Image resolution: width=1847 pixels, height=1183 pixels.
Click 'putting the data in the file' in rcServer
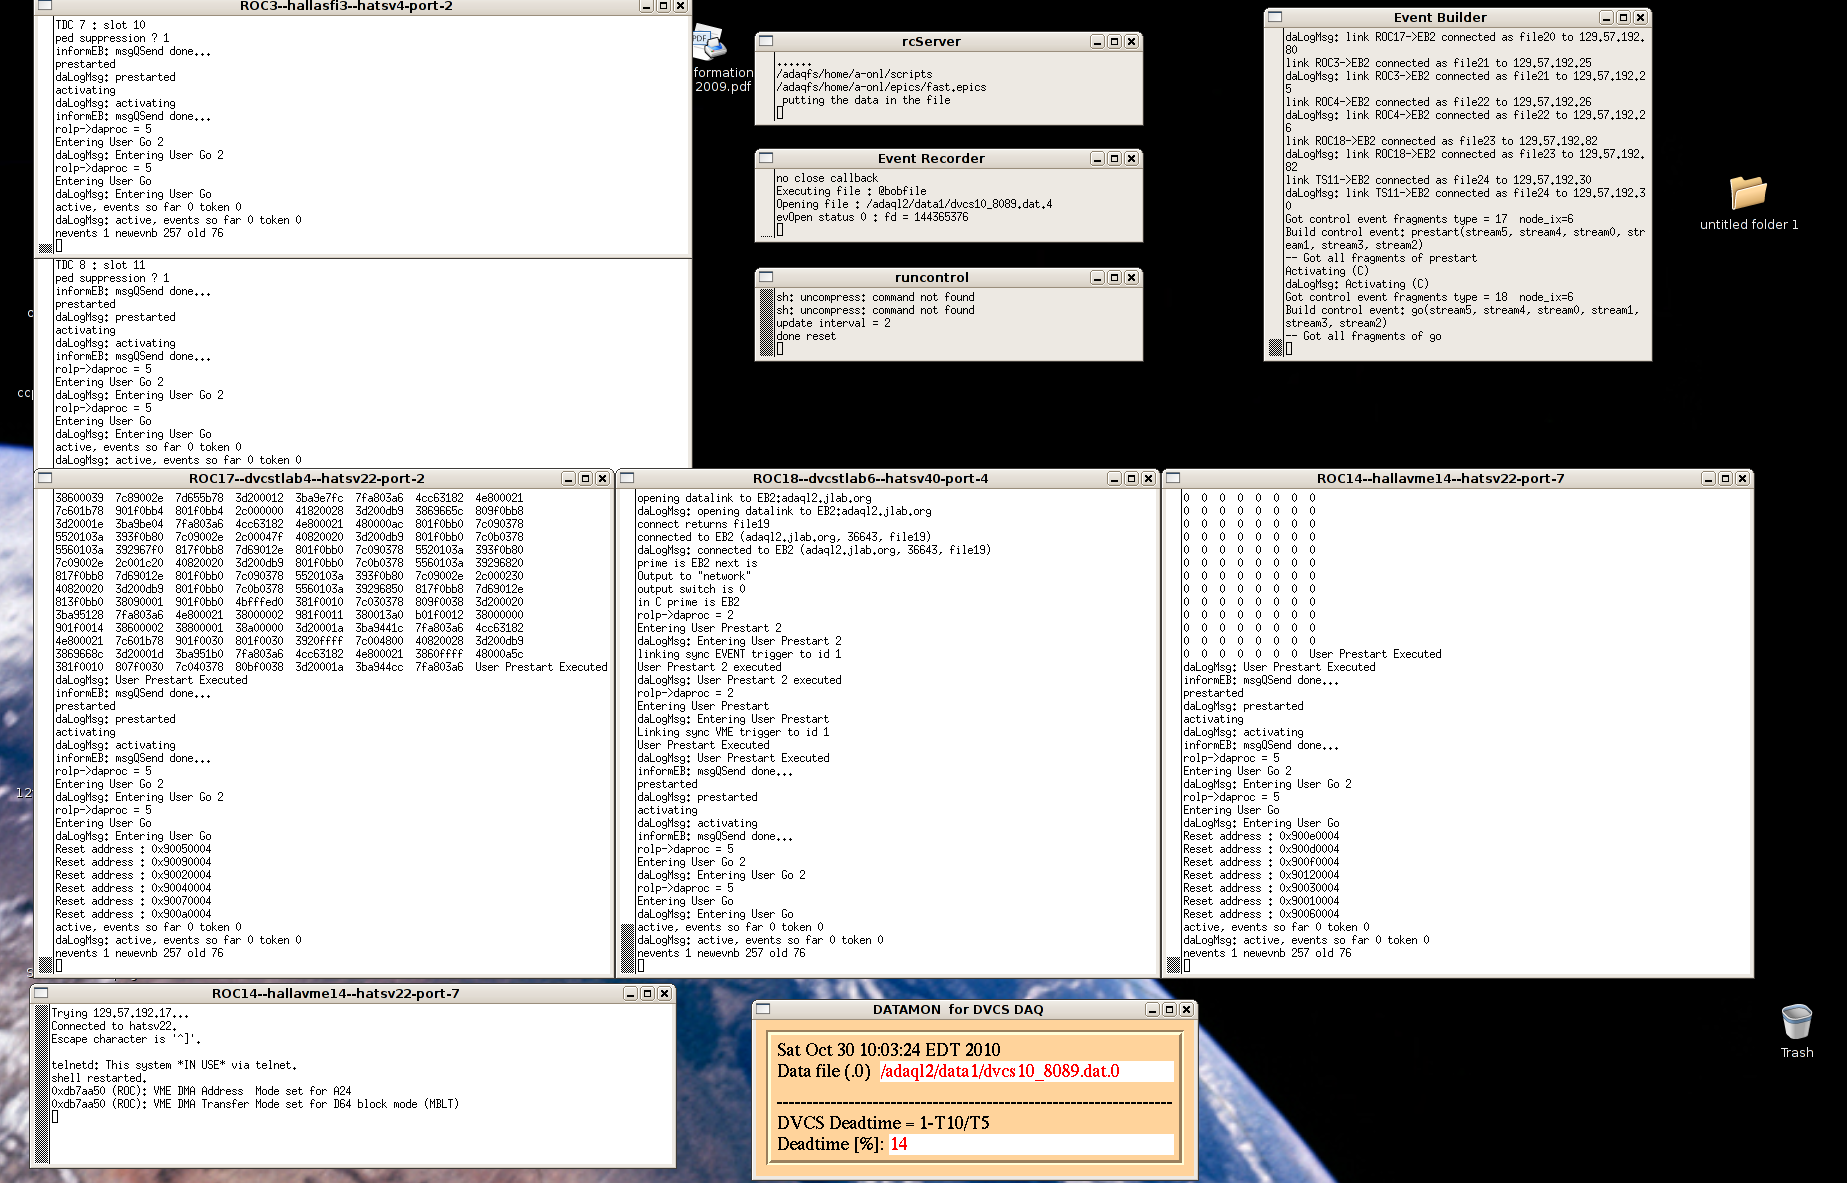pyautogui.click(x=866, y=100)
